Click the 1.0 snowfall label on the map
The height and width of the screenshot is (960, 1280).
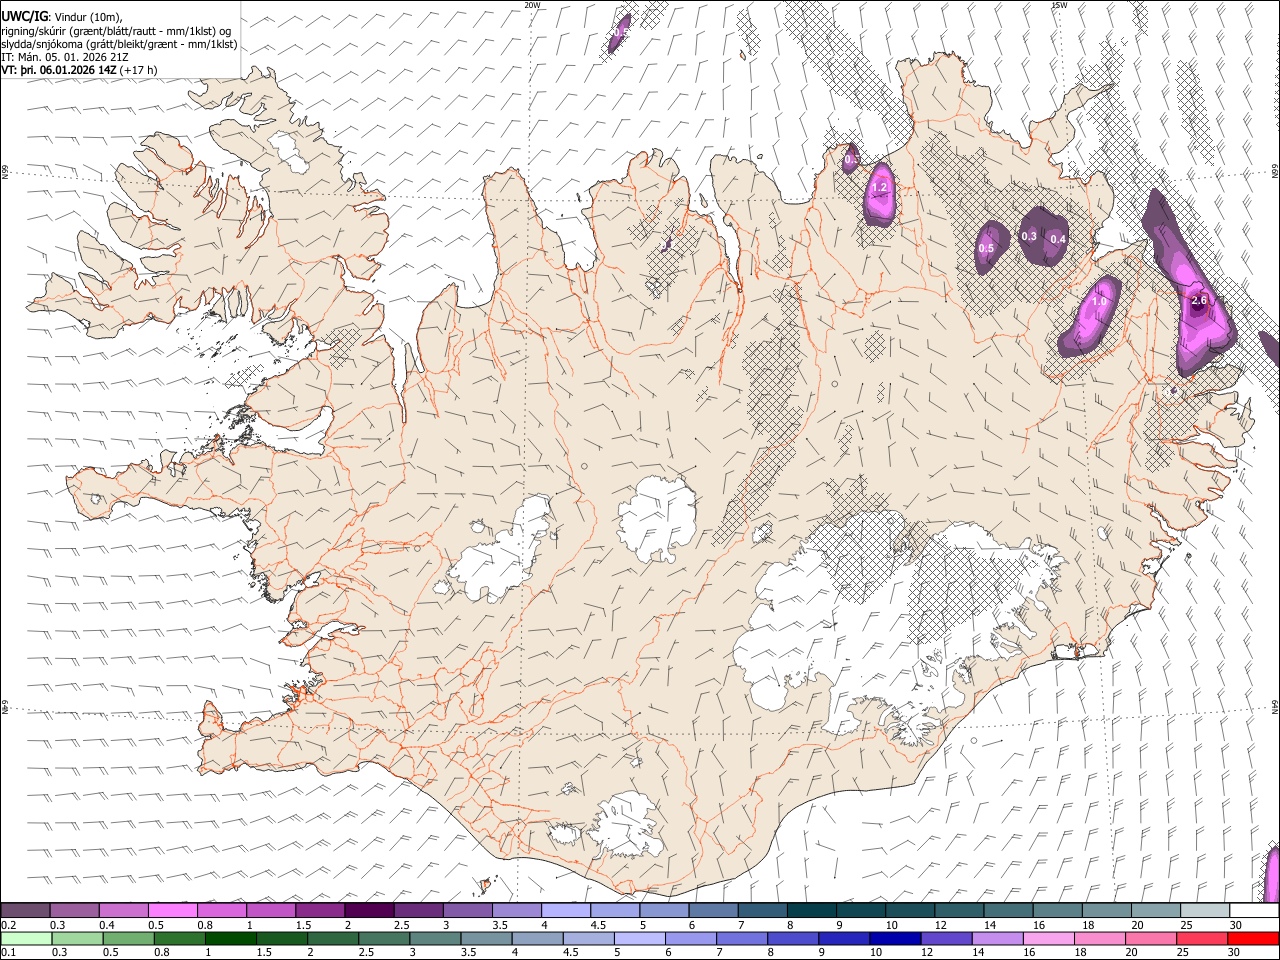coord(1098,301)
